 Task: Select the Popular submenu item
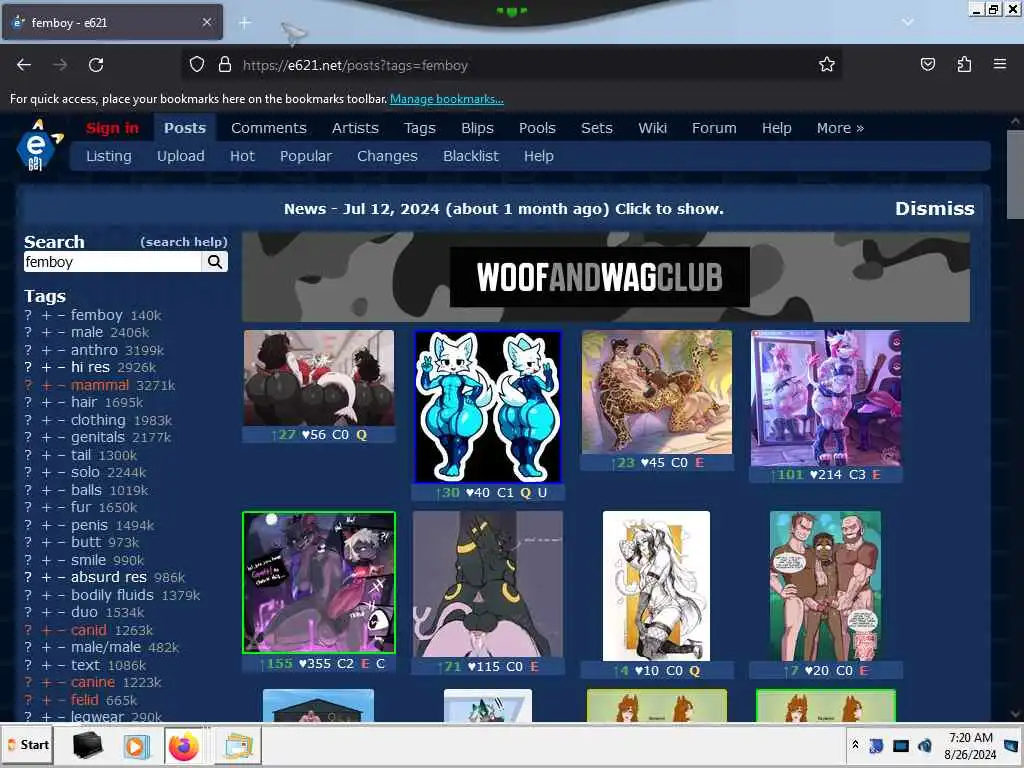[306, 156]
